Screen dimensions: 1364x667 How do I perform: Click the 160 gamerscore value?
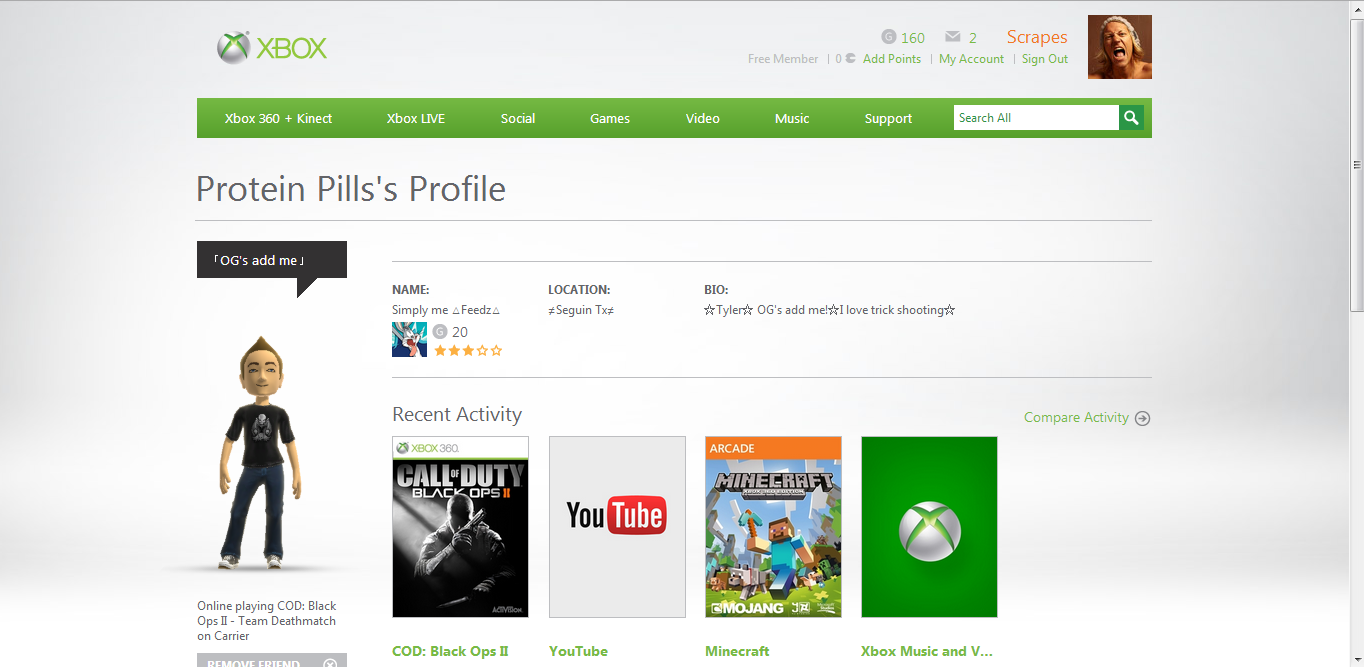(x=913, y=38)
